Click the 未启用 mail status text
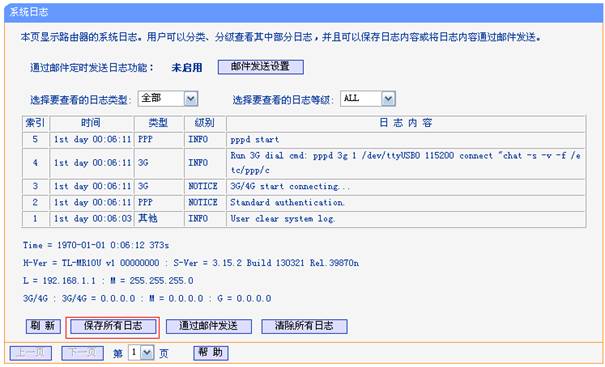This screenshot has width=605, height=367. point(187,68)
